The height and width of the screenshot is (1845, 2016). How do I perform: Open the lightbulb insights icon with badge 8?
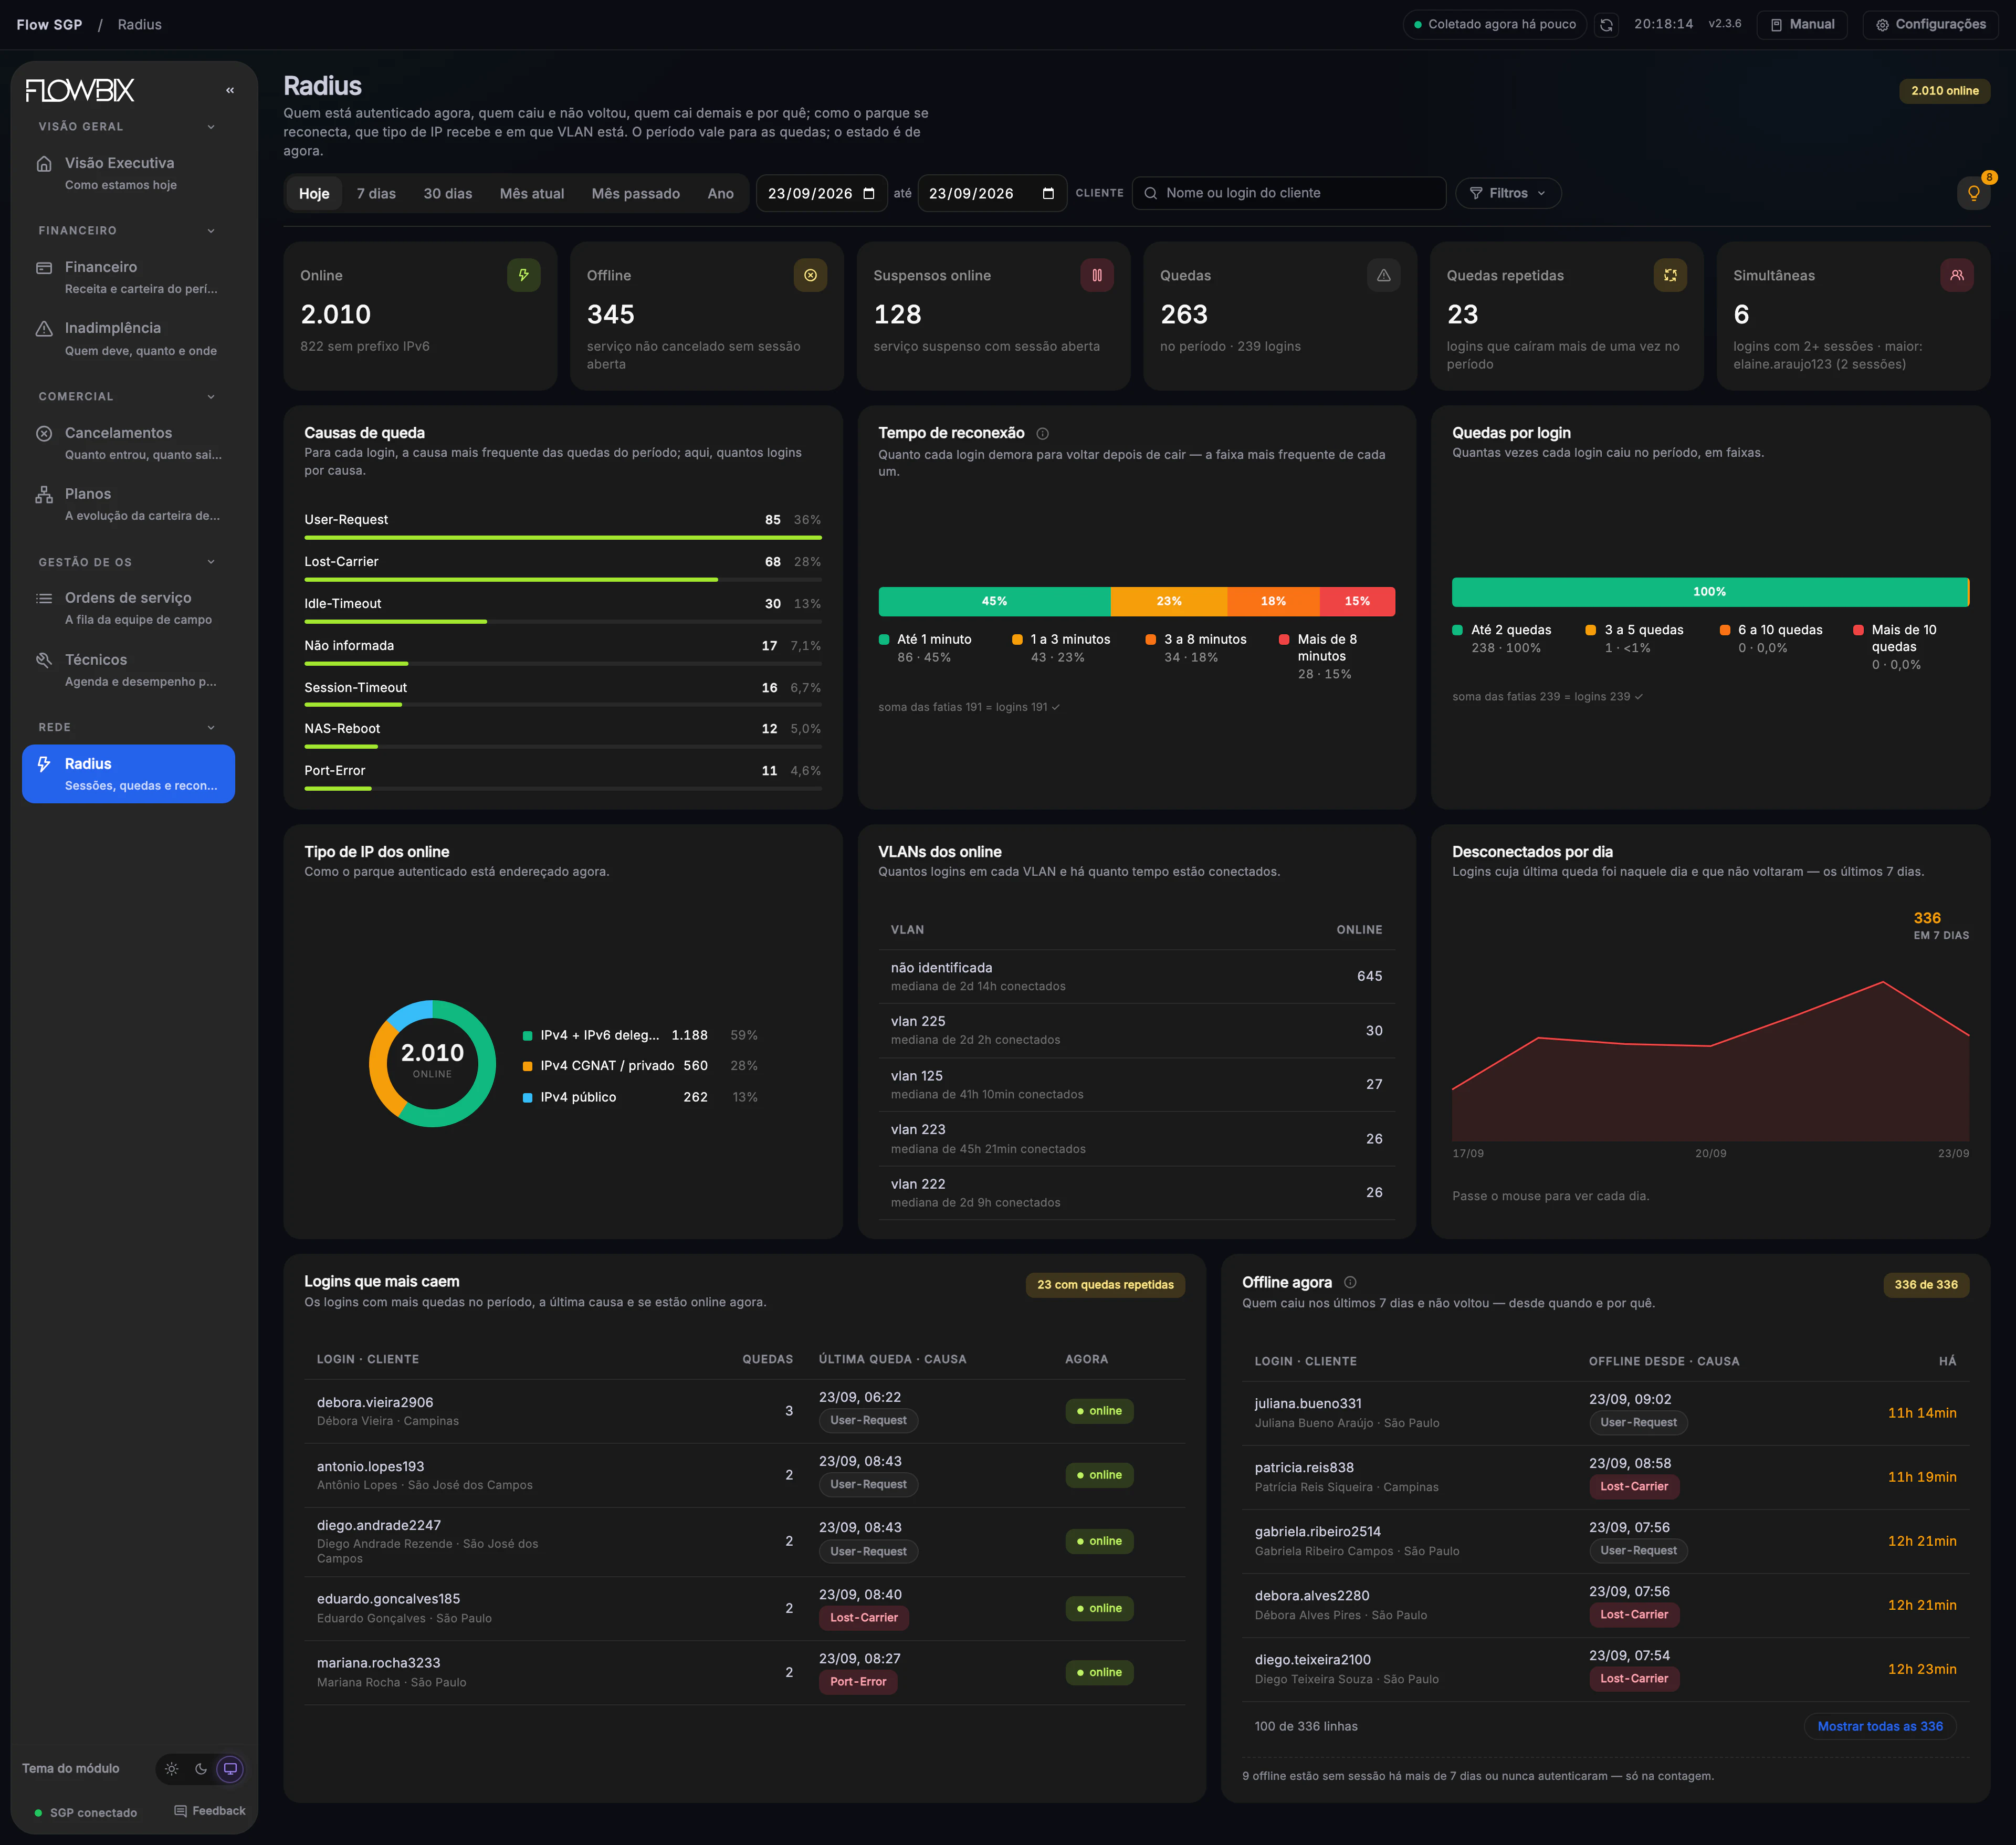1973,193
